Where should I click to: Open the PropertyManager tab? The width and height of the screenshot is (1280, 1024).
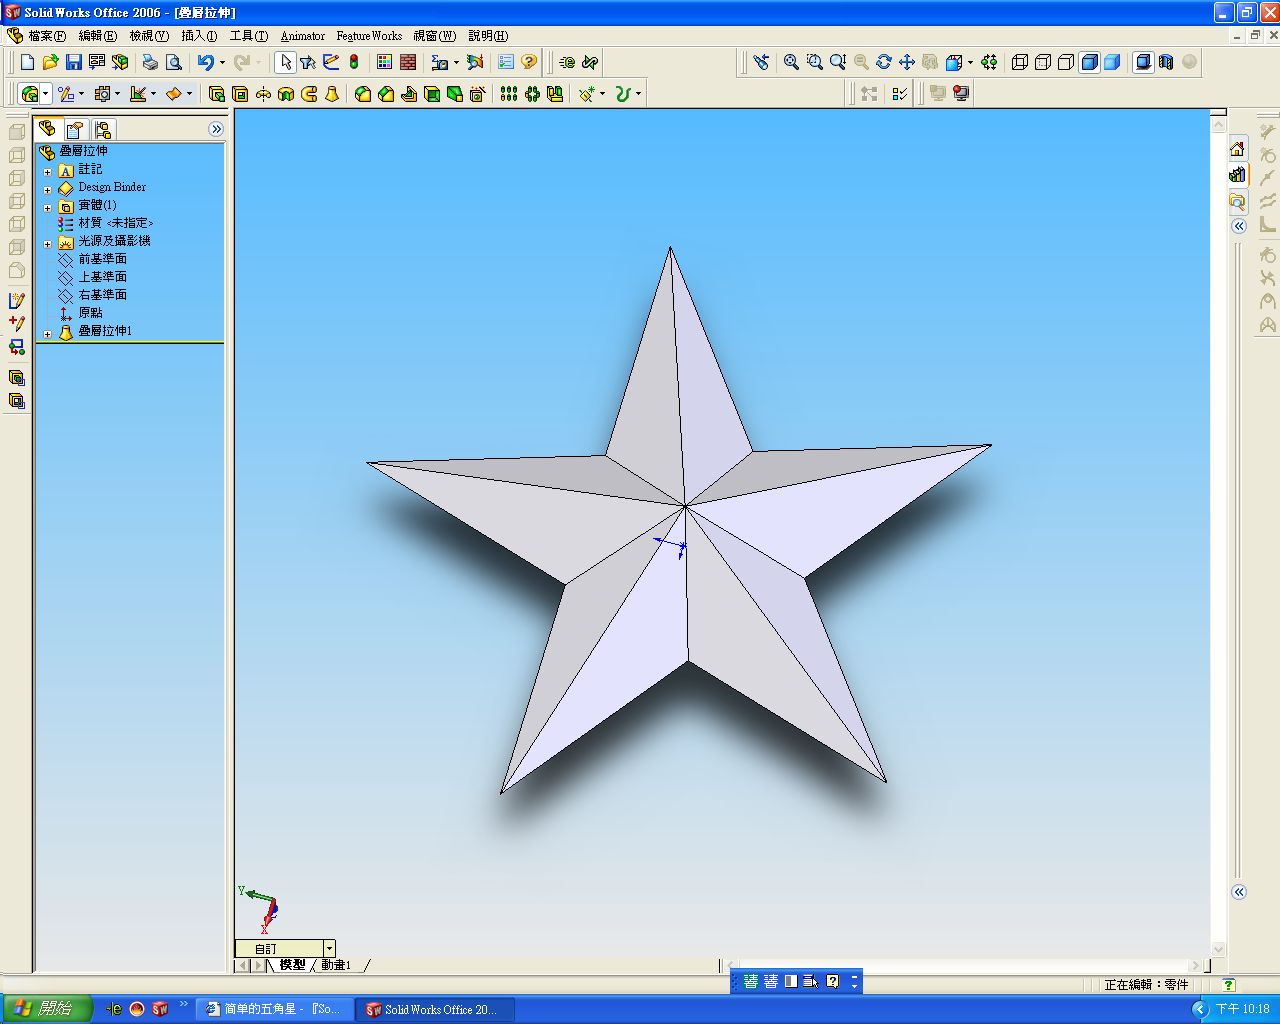74,129
